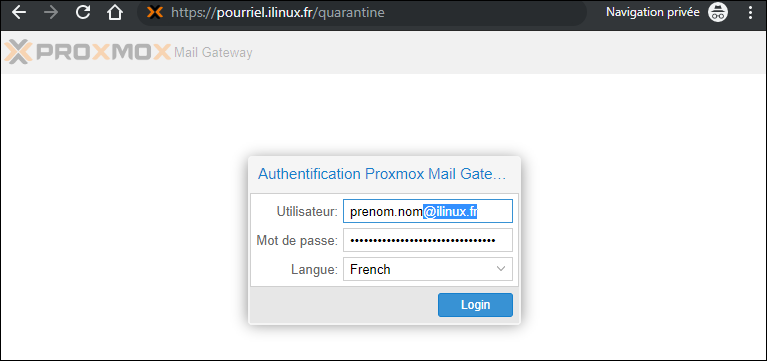Reload the quarantine page
The image size is (767, 361).
(x=84, y=13)
